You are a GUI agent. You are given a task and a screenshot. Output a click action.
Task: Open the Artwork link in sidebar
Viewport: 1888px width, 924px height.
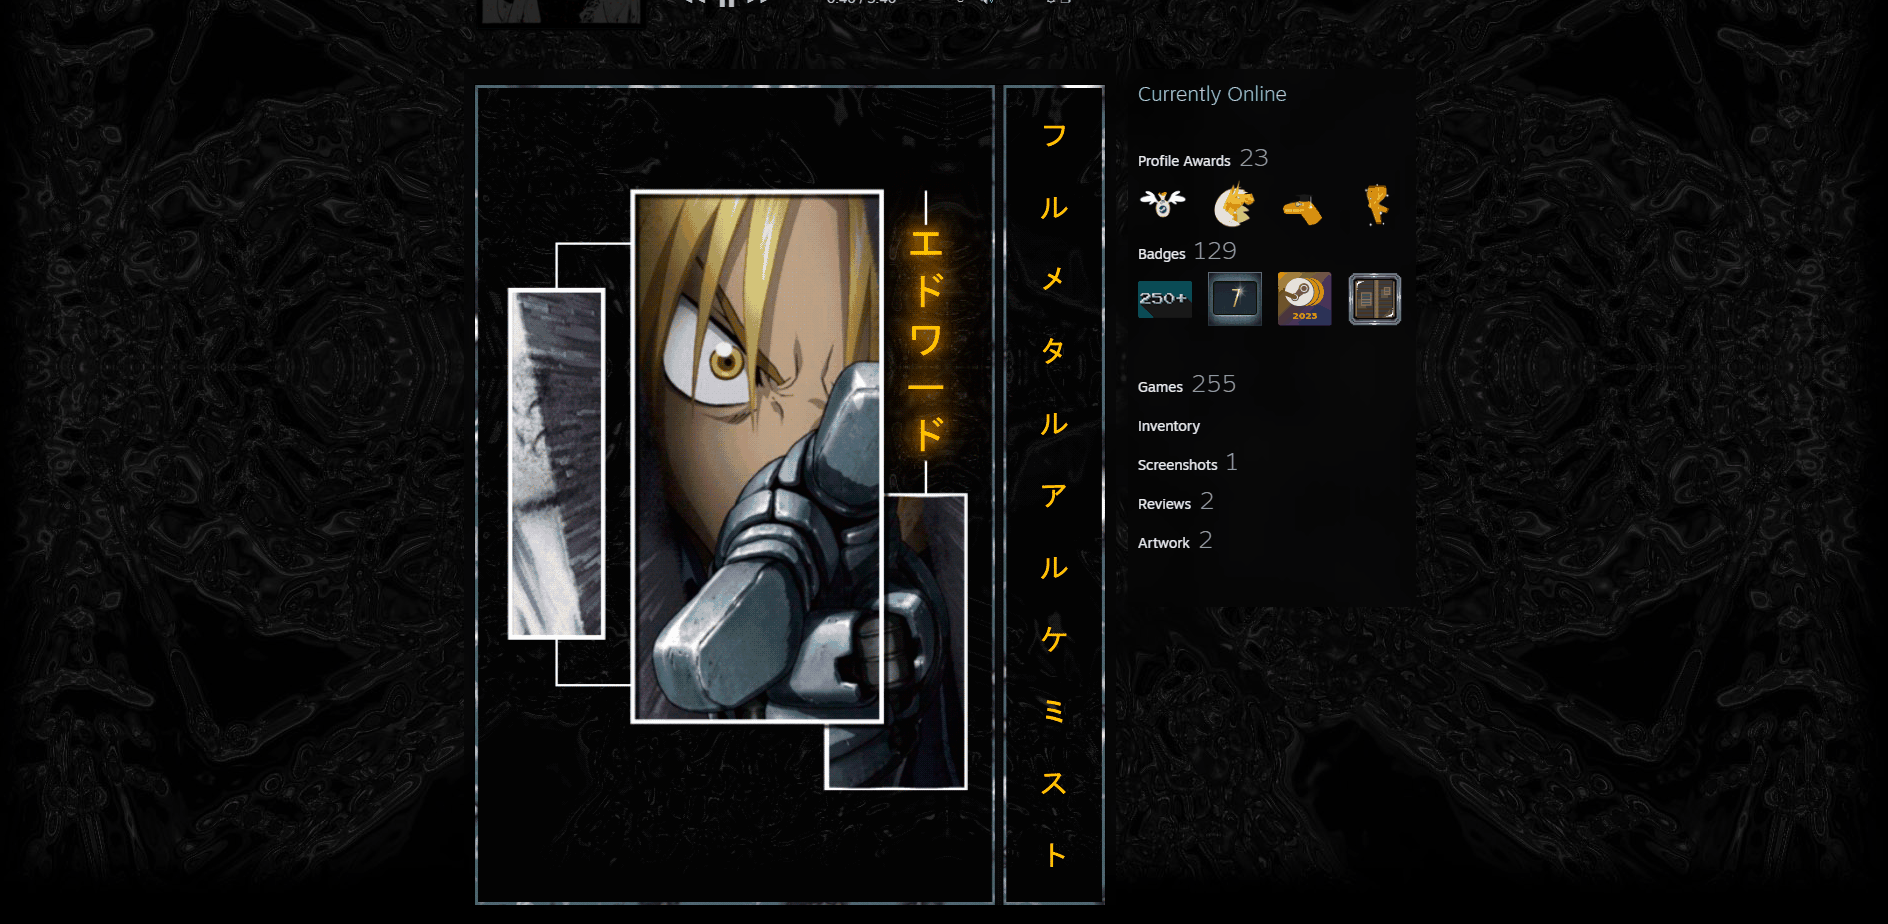(1164, 543)
